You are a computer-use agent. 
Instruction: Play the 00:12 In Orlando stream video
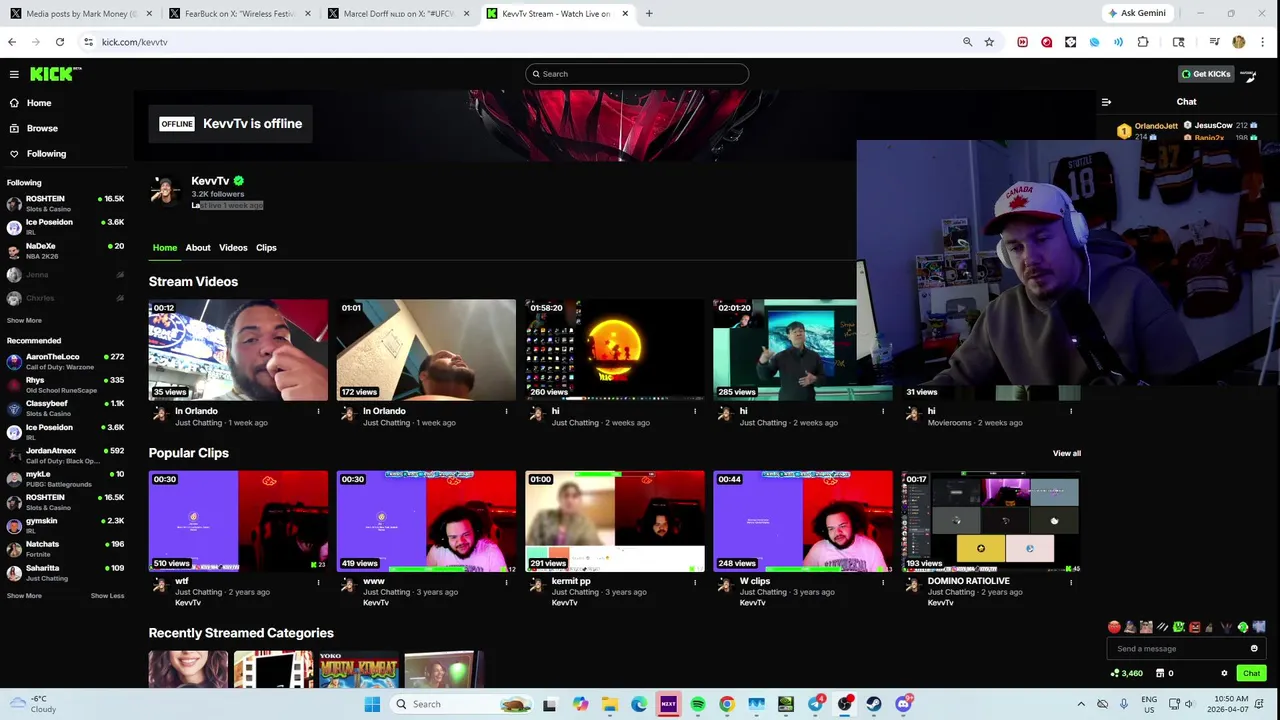(x=238, y=350)
